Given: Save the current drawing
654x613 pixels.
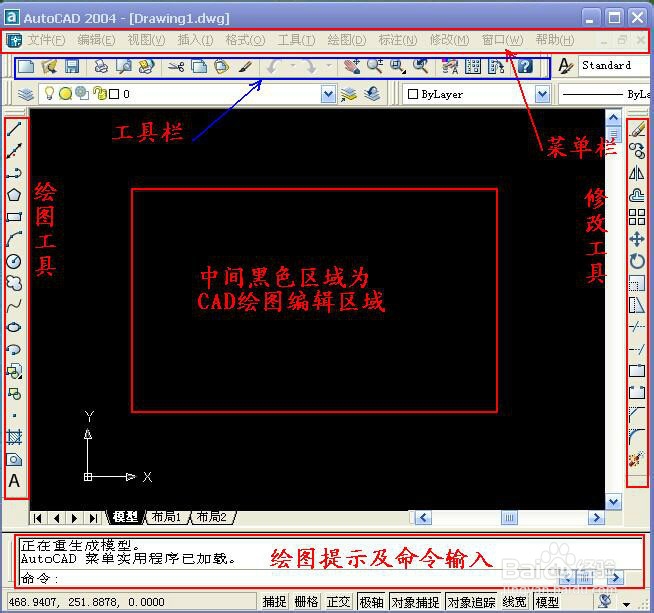Looking at the screenshot, I should 72,66.
